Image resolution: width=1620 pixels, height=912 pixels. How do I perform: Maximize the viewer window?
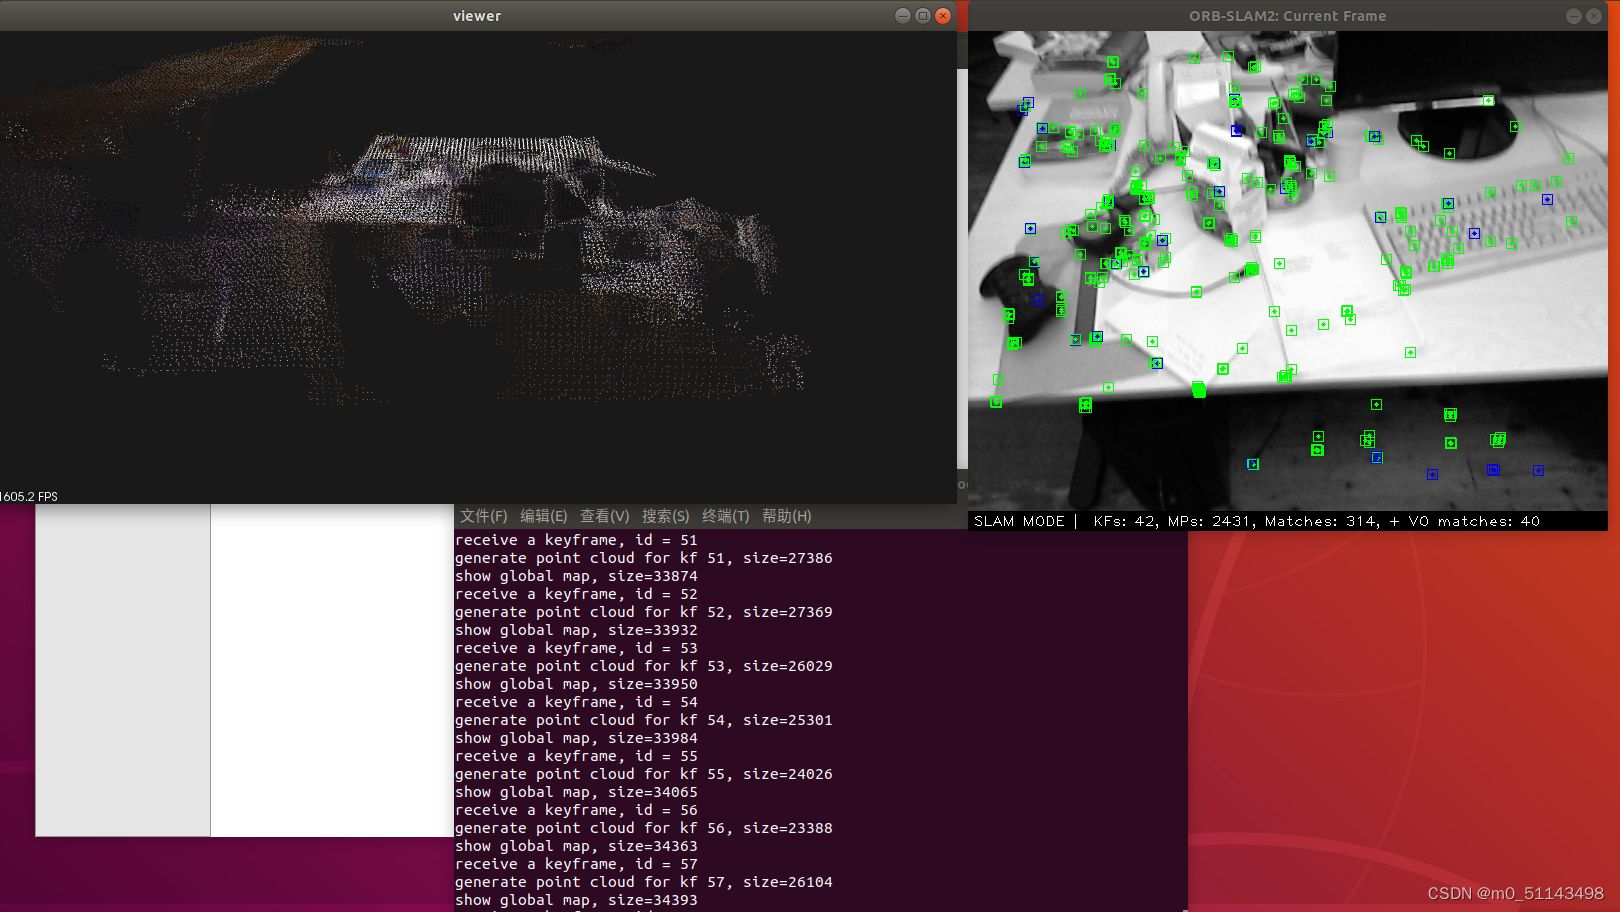click(x=921, y=15)
